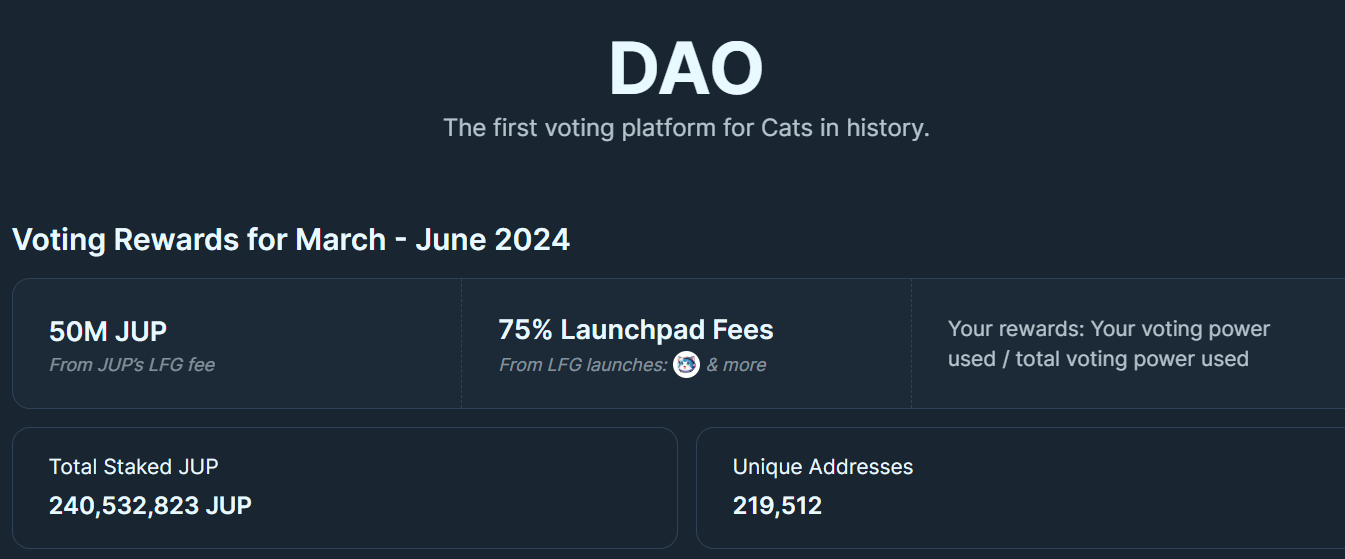This screenshot has width=1345, height=559.
Task: Click the Unique Addresses label
Action: 823,466
